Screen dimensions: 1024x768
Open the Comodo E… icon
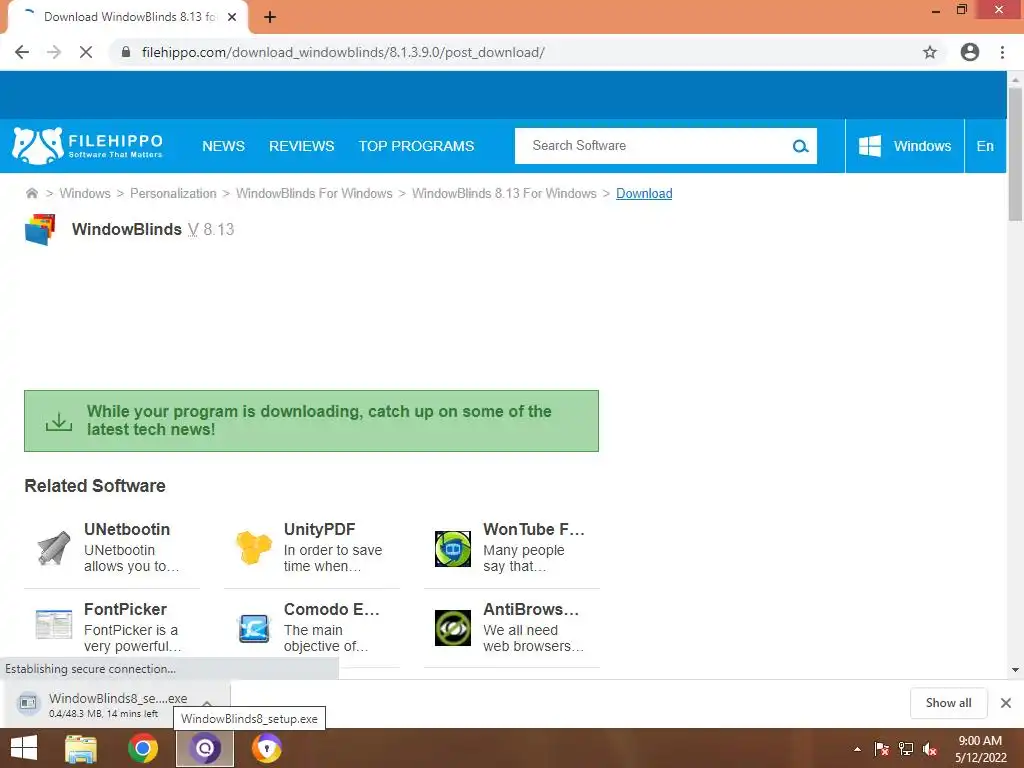coord(253,628)
